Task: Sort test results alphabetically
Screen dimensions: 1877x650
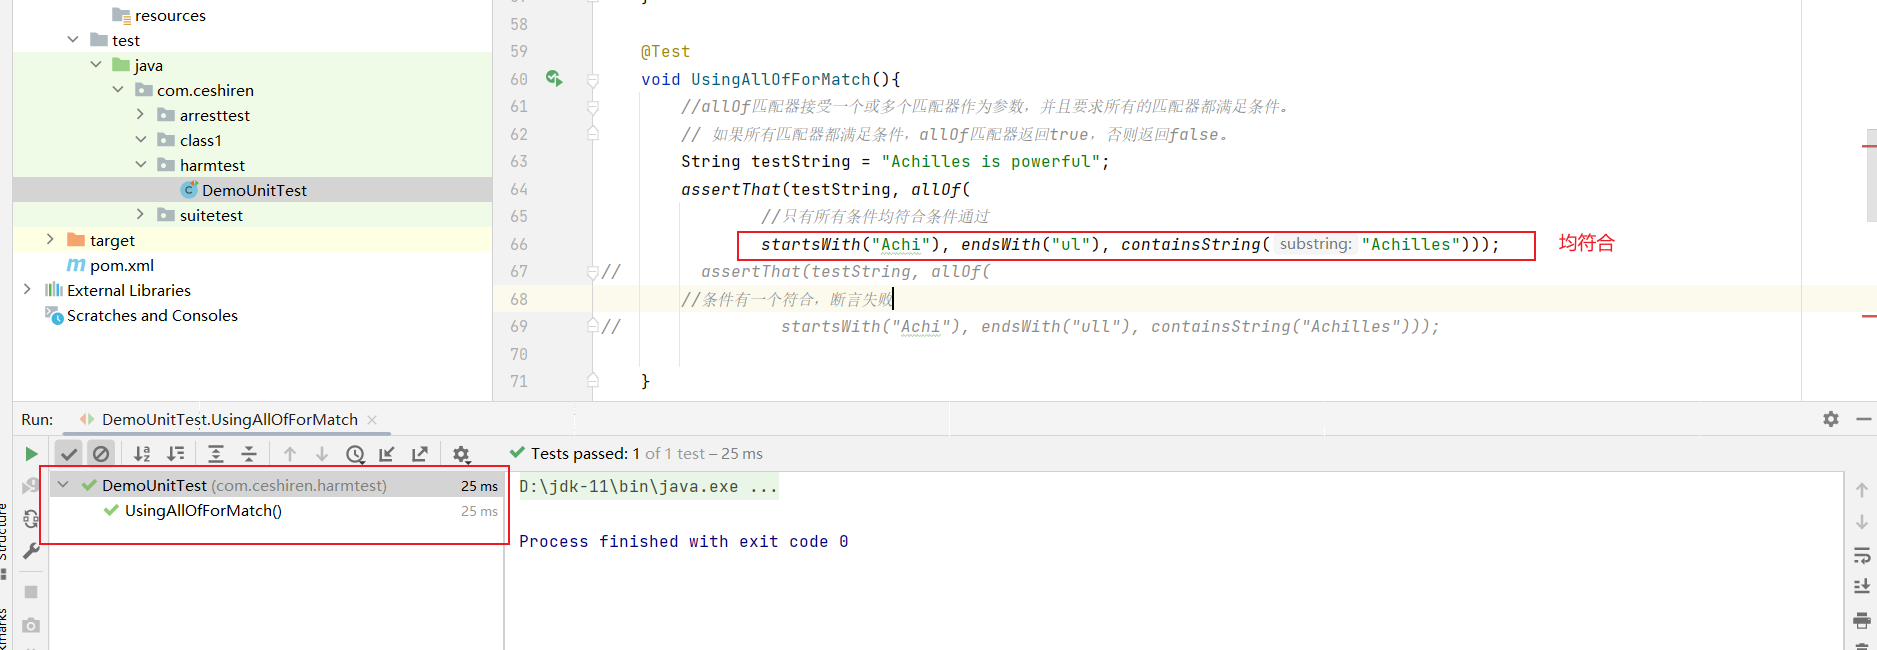Action: click(x=142, y=454)
